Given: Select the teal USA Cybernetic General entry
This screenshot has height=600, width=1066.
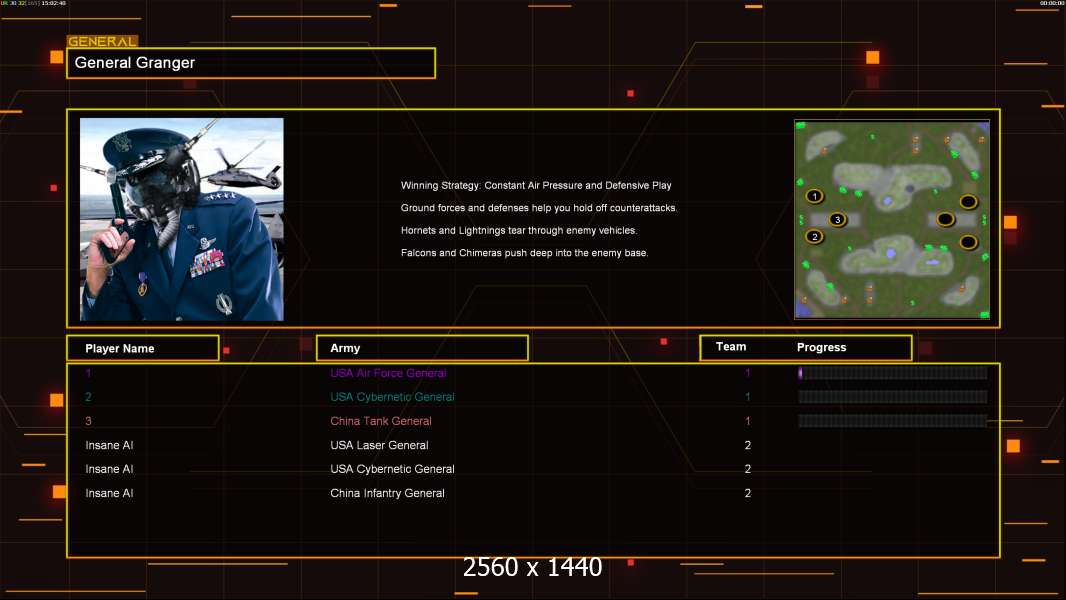Looking at the screenshot, I should tap(392, 397).
